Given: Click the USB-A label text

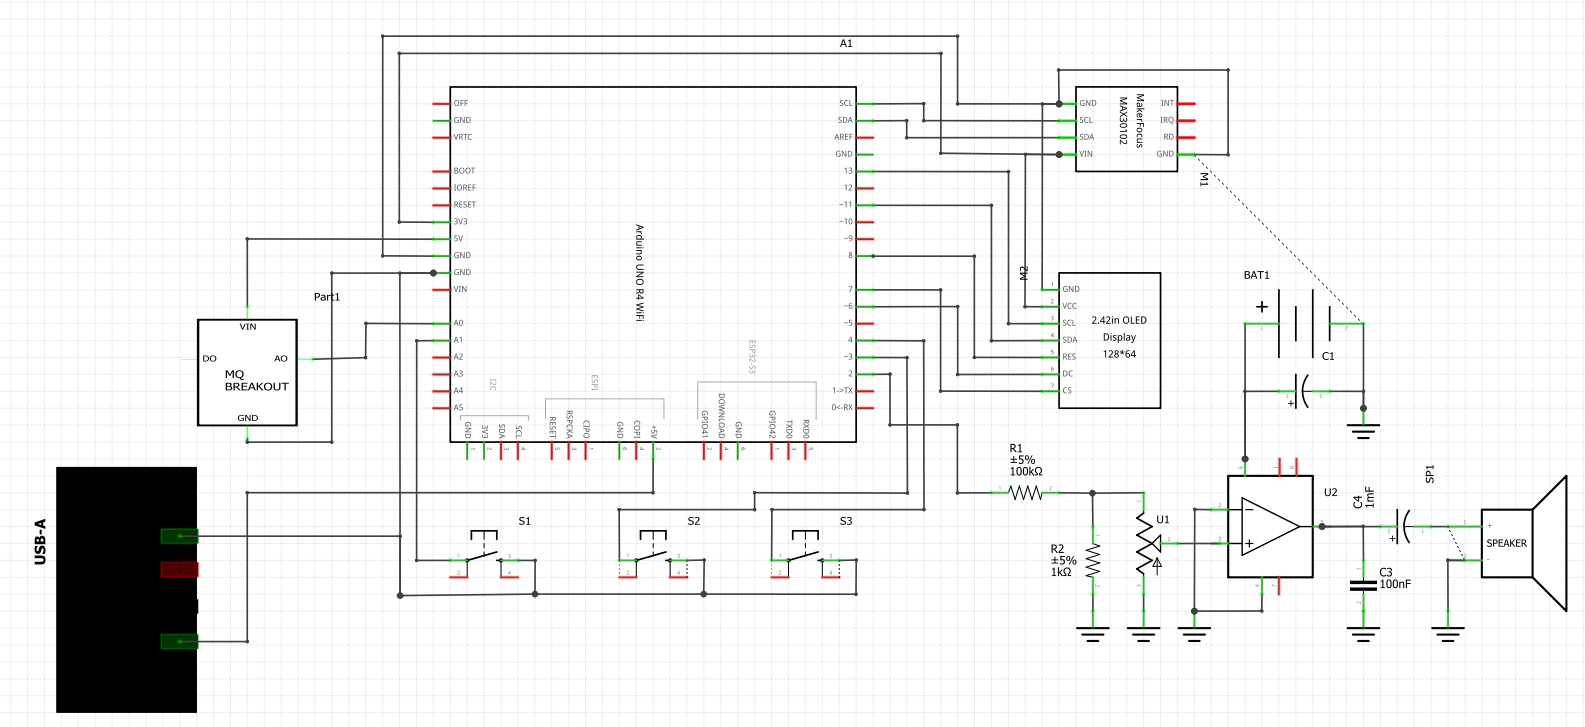Looking at the screenshot, I should 41,541.
